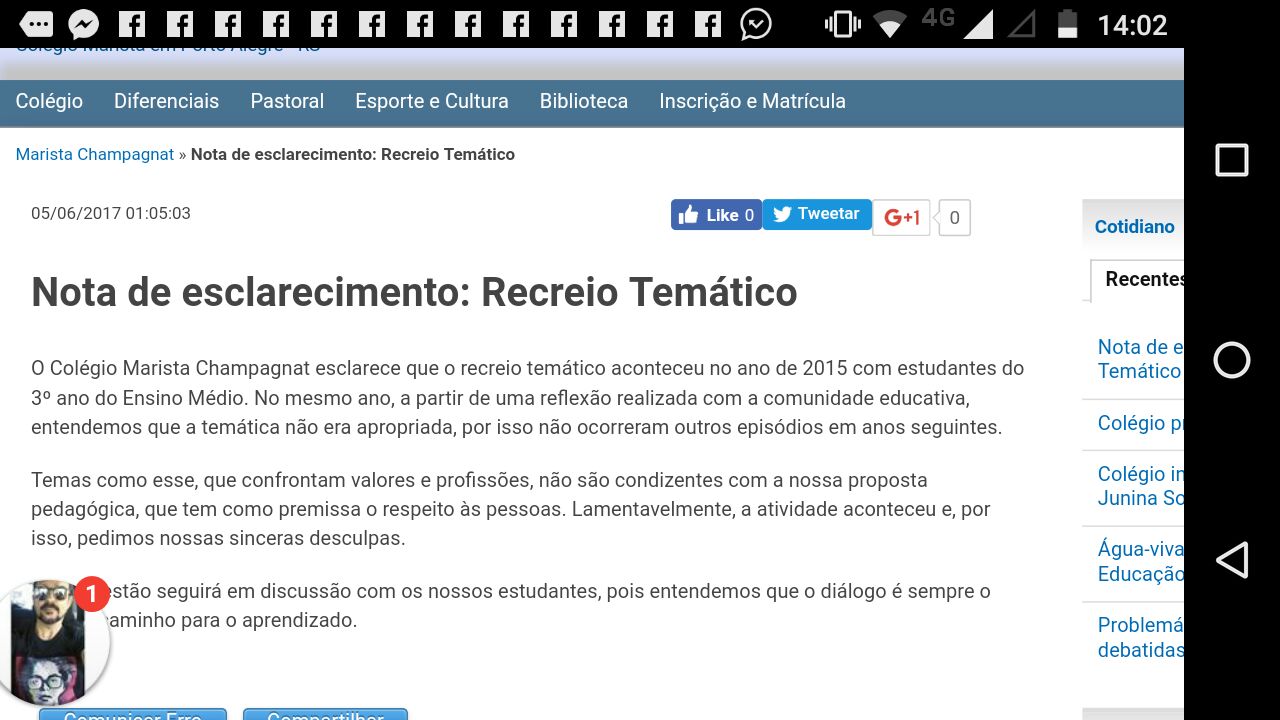Open the Água-viva sidebar news link
Screen dimensions: 1280x720
pyautogui.click(x=1140, y=561)
